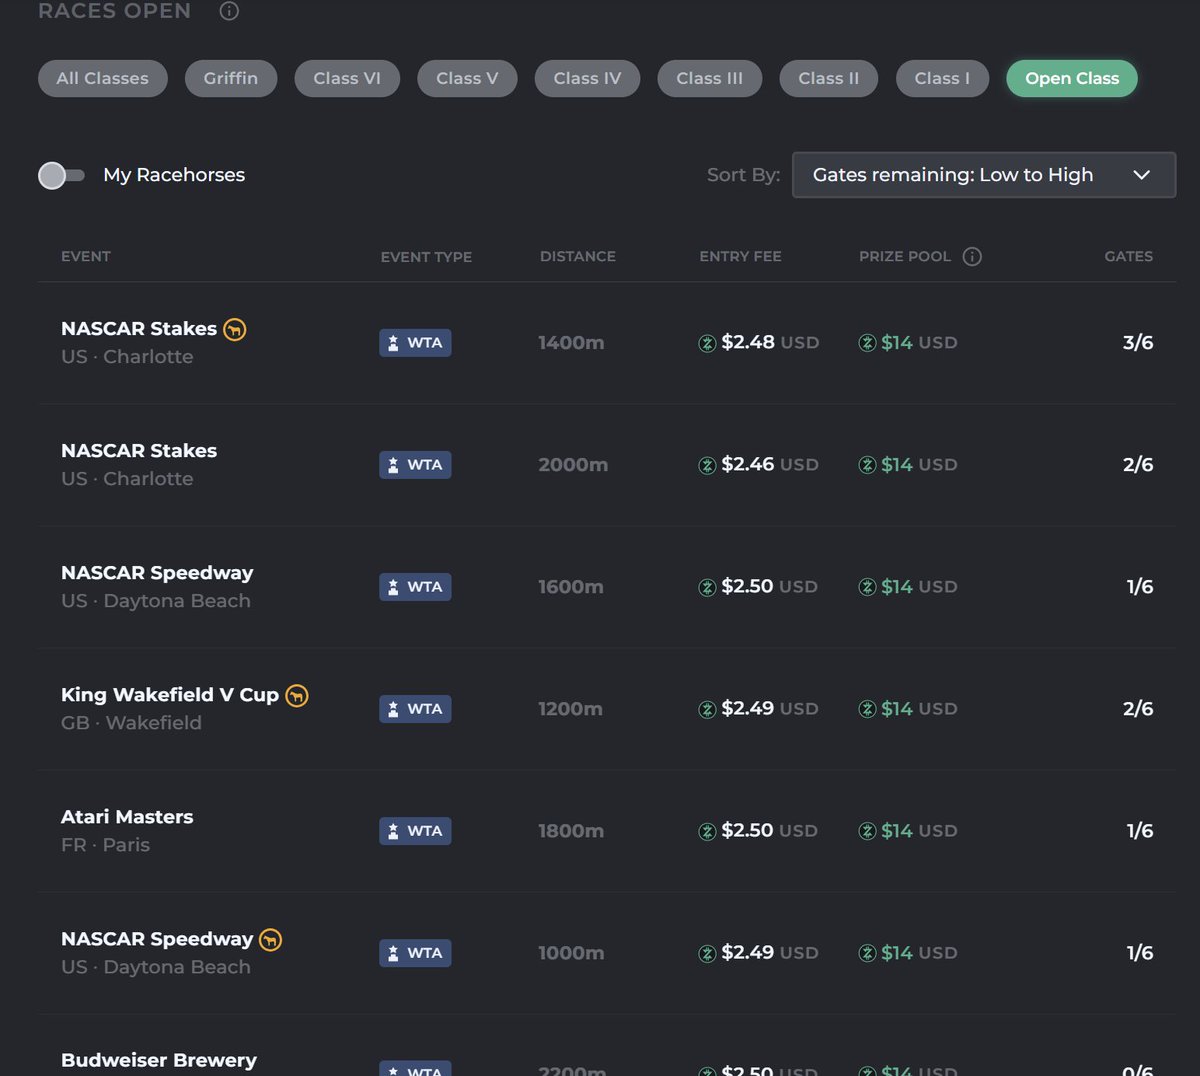
Task: Click the currency icon beside the 1600m race's $2.50 fee
Action: 707,587
